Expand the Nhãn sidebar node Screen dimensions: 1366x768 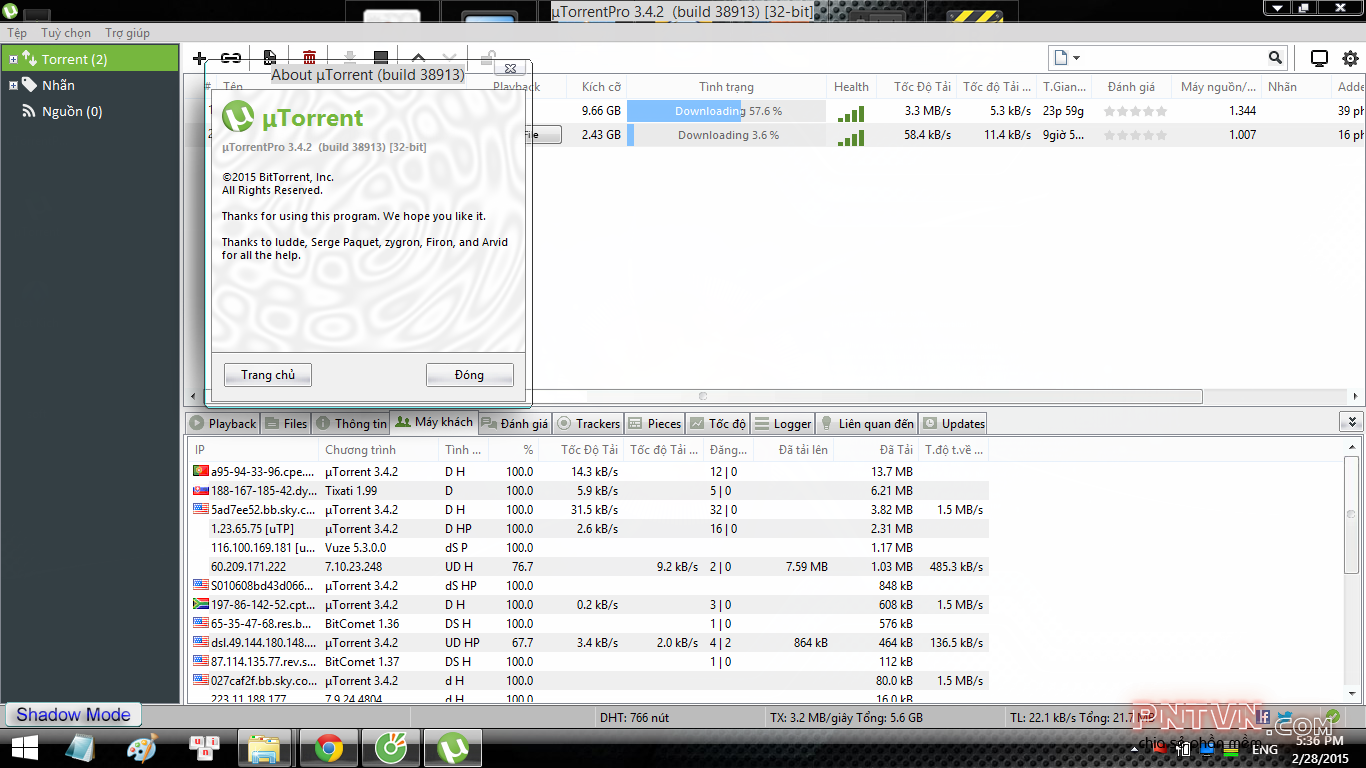13,85
